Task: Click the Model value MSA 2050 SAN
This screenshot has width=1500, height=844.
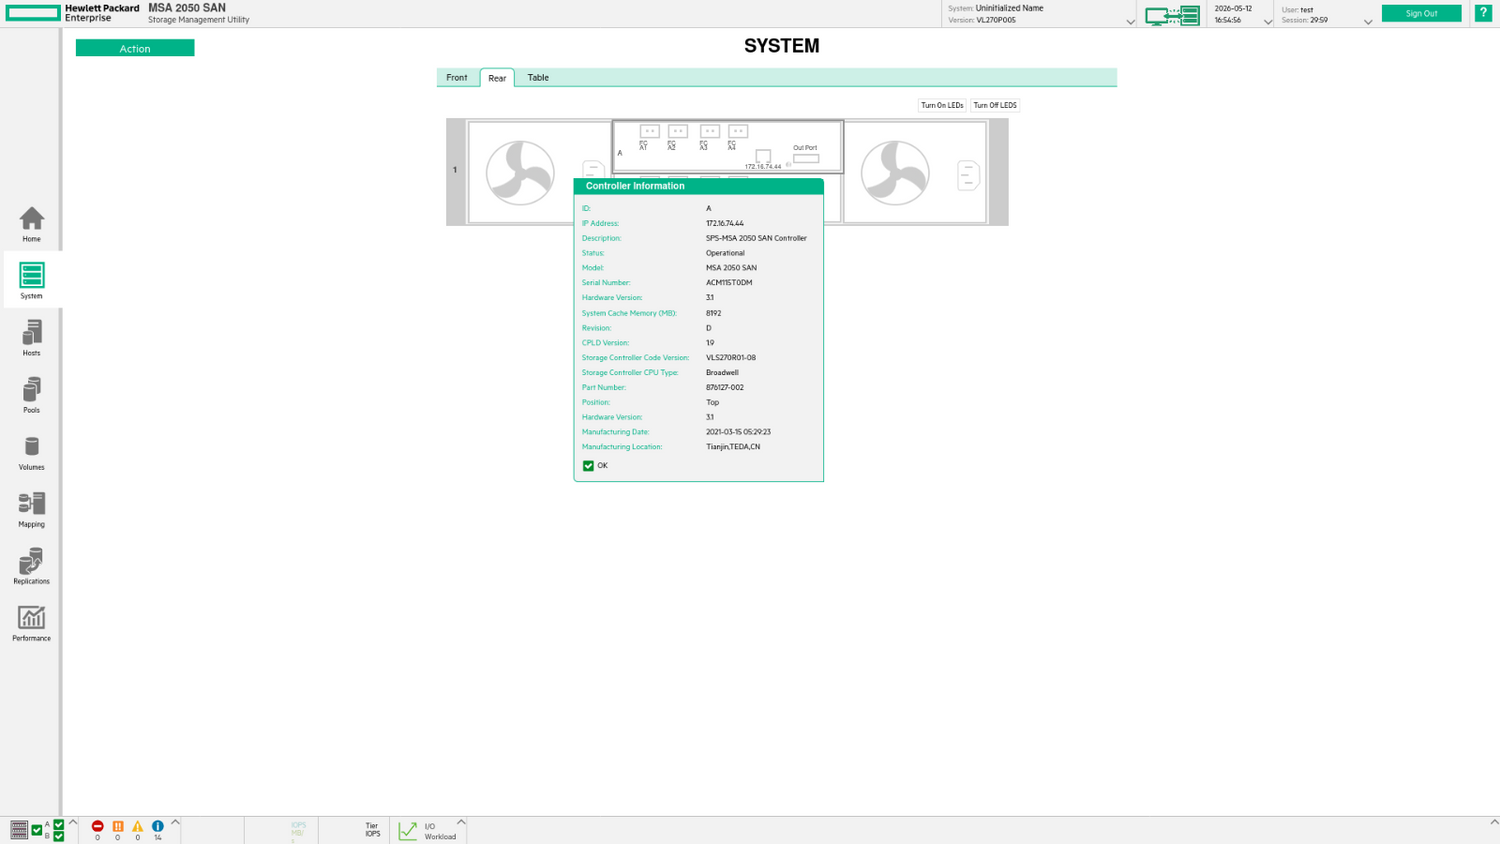Action: tap(731, 268)
